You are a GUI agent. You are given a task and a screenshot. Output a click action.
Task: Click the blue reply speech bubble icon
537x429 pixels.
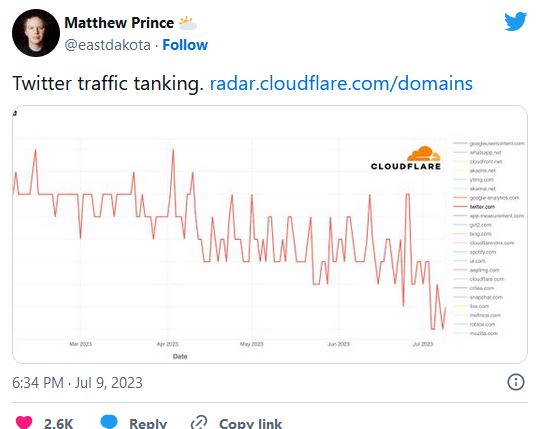109,422
